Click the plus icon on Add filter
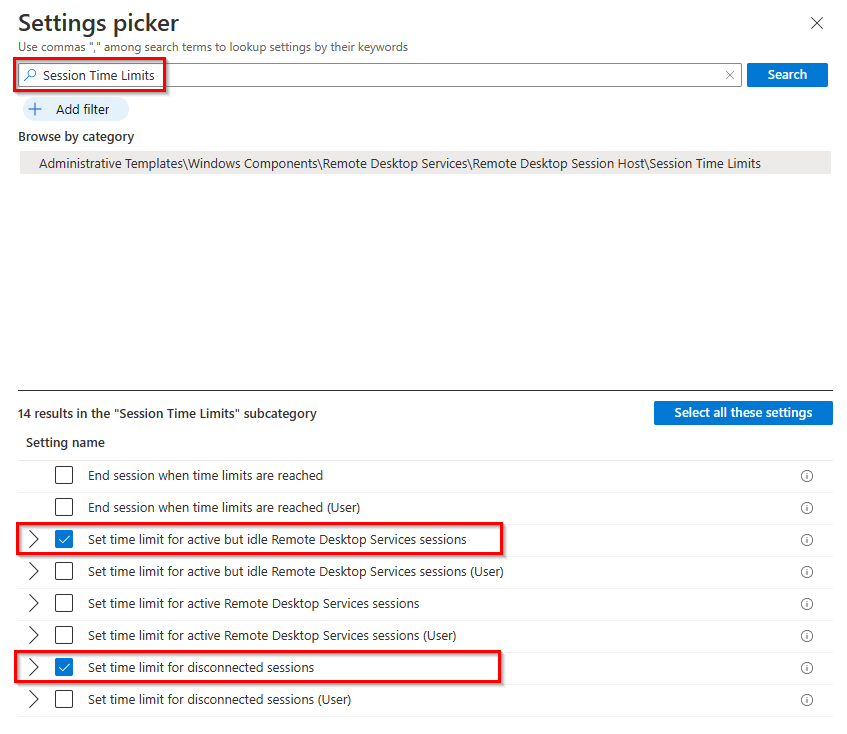Image resolution: width=847 pixels, height=734 pixels. (x=36, y=110)
